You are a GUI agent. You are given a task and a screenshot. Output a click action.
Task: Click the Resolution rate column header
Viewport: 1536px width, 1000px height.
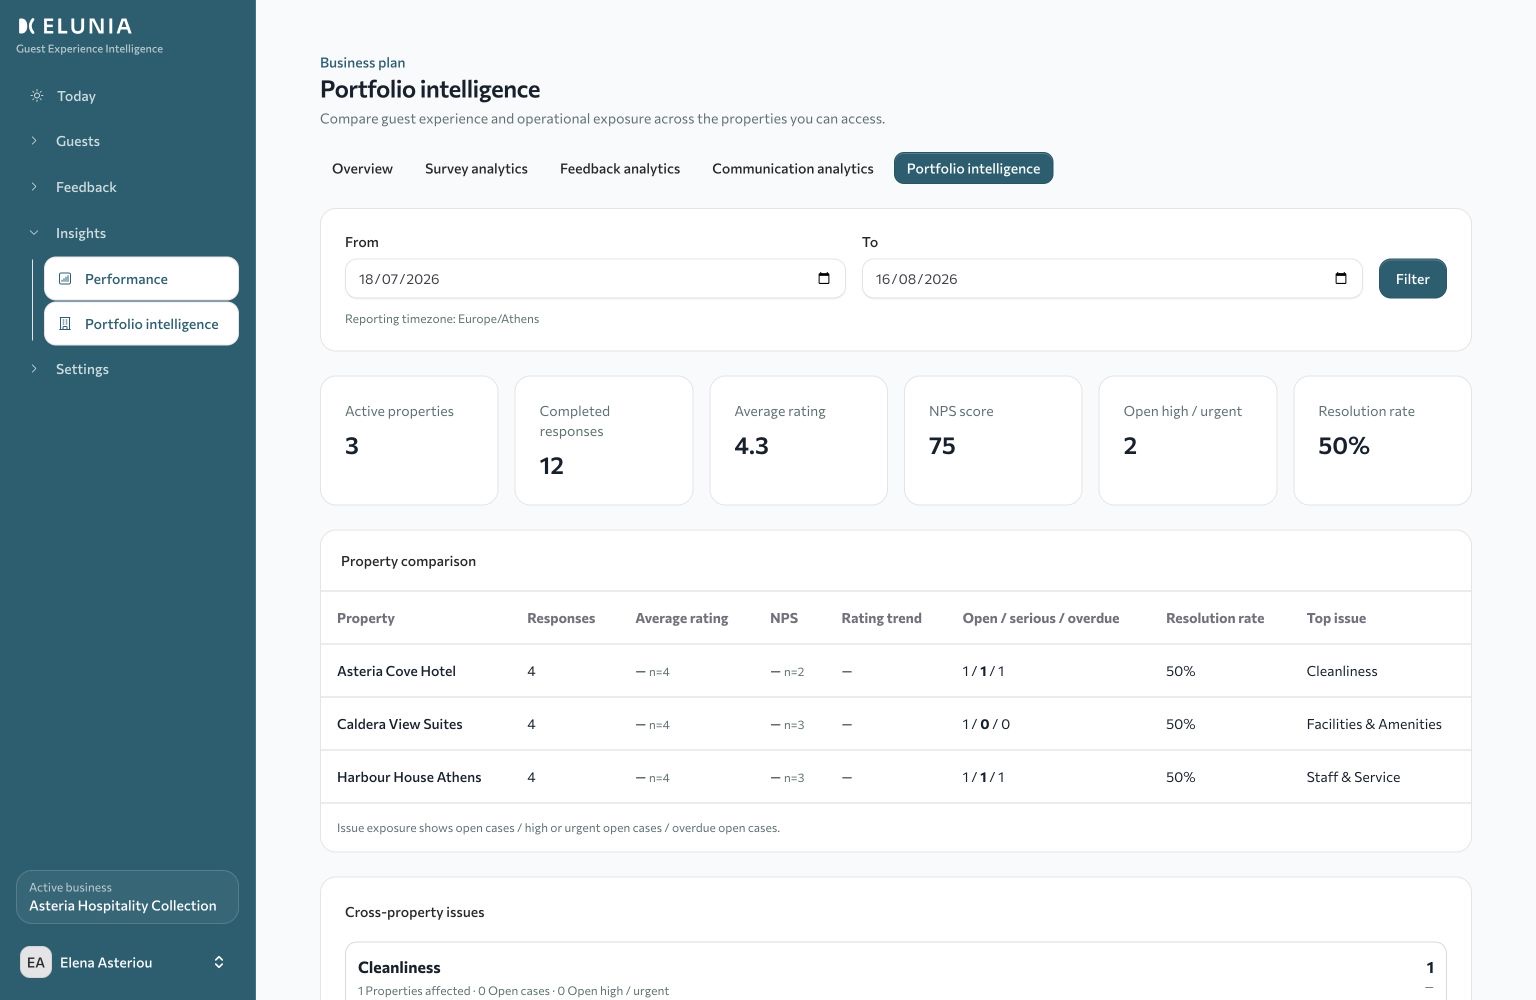coord(1215,618)
